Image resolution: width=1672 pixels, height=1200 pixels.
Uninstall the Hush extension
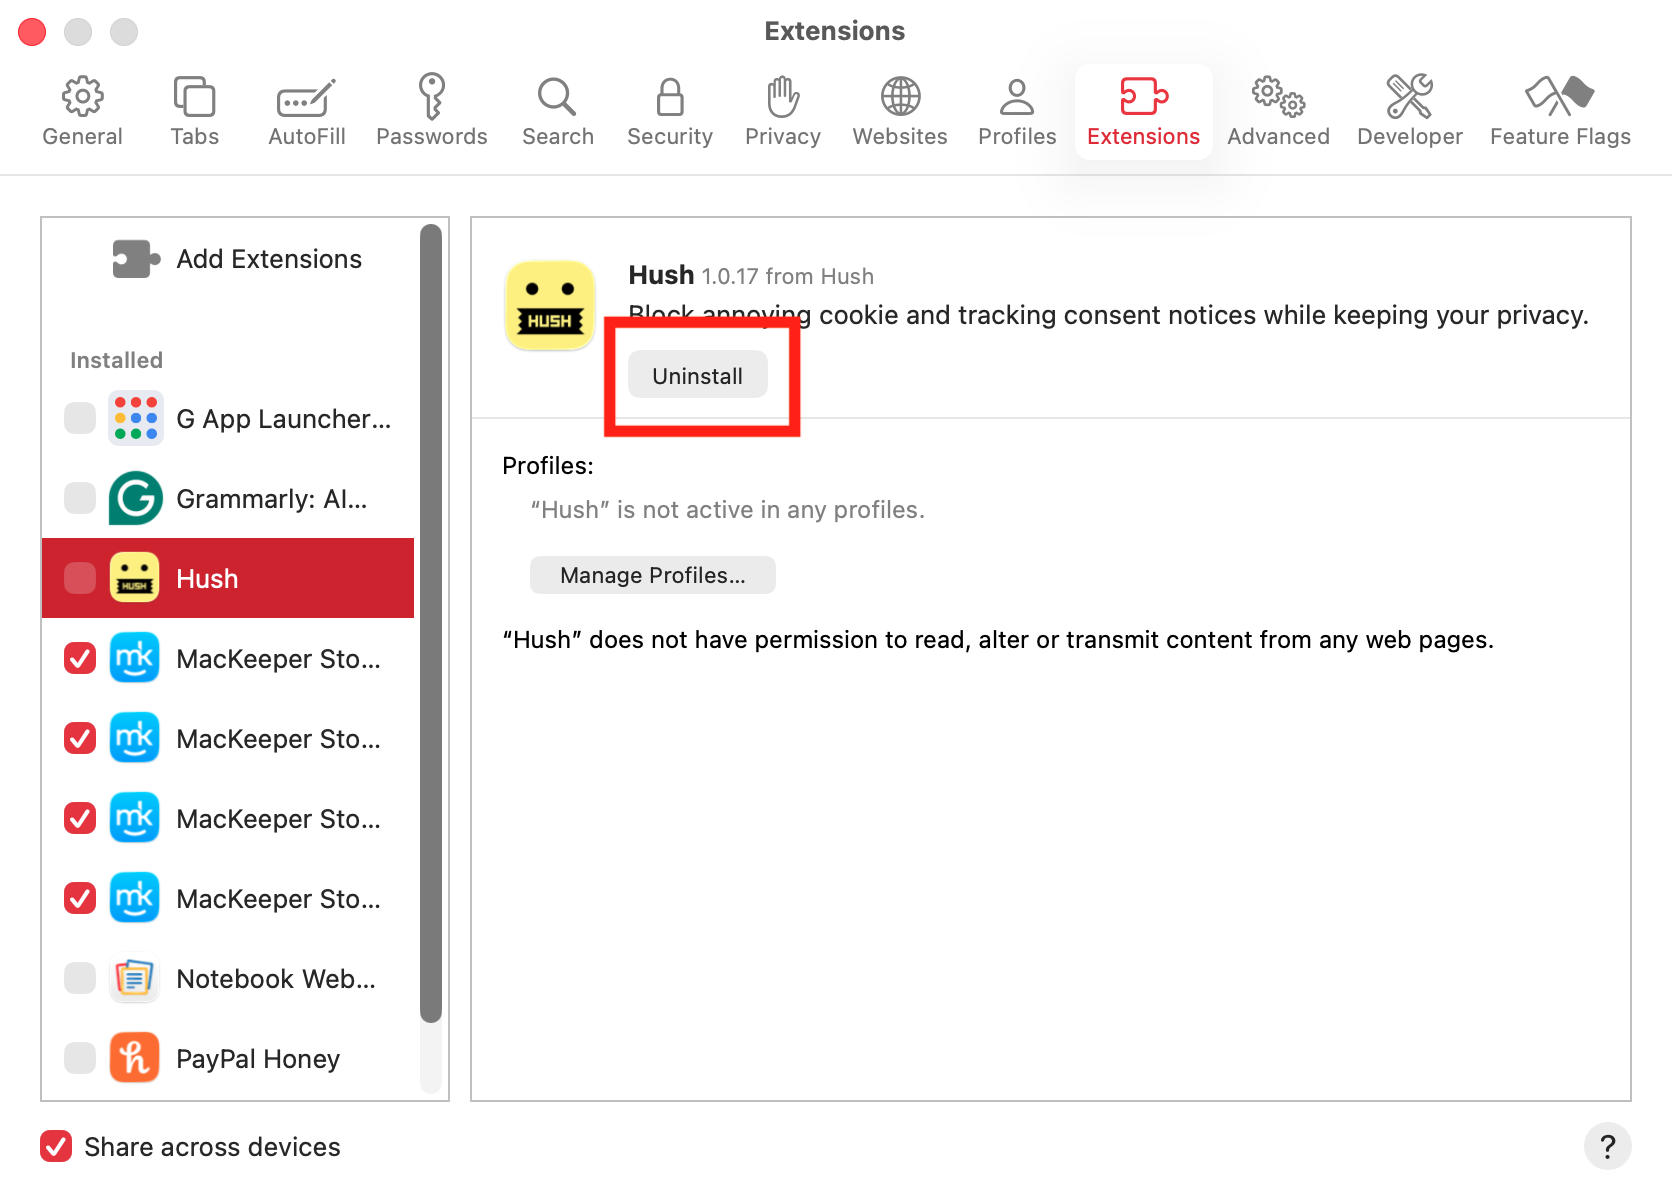697,376
